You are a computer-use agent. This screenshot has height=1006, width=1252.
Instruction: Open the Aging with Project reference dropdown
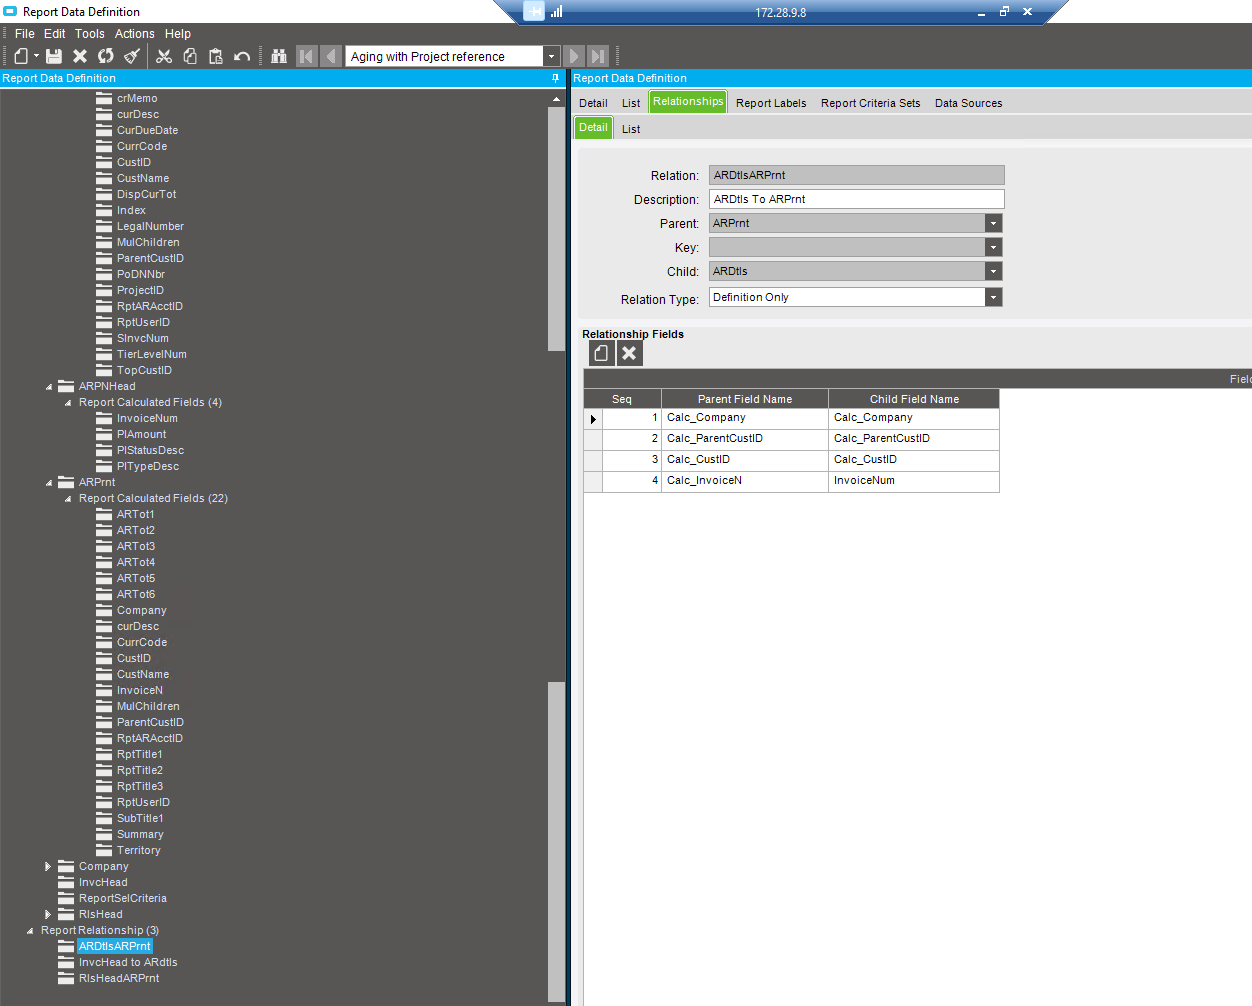coord(551,56)
